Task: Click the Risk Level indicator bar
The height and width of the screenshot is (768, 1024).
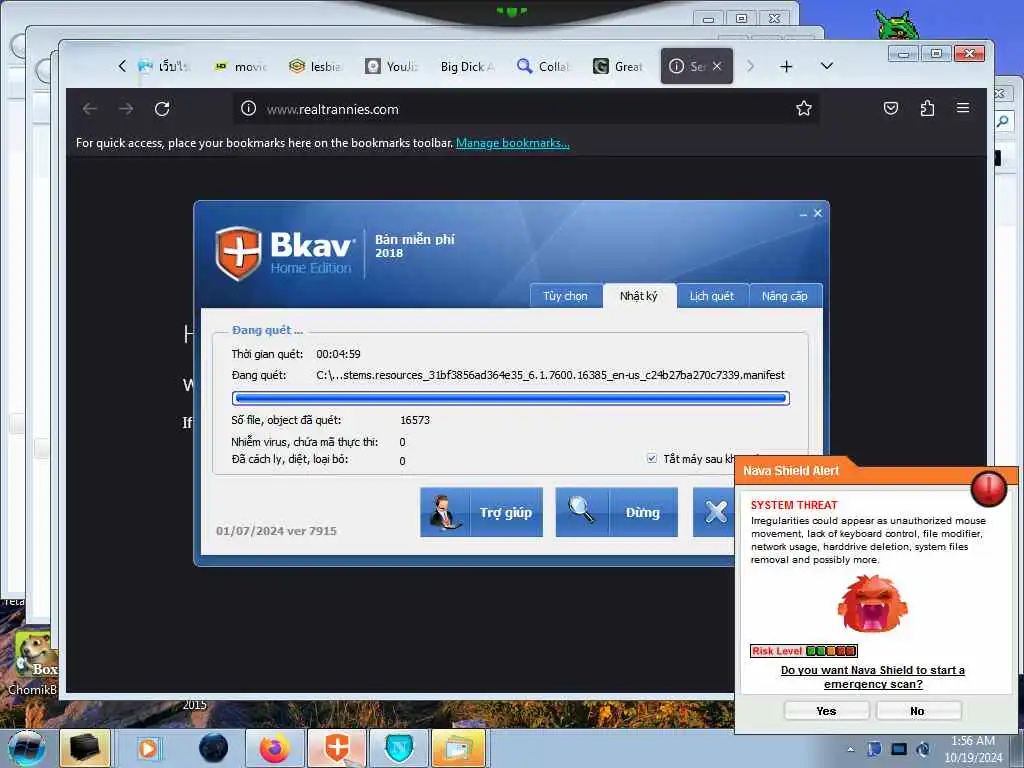Action: tap(804, 650)
